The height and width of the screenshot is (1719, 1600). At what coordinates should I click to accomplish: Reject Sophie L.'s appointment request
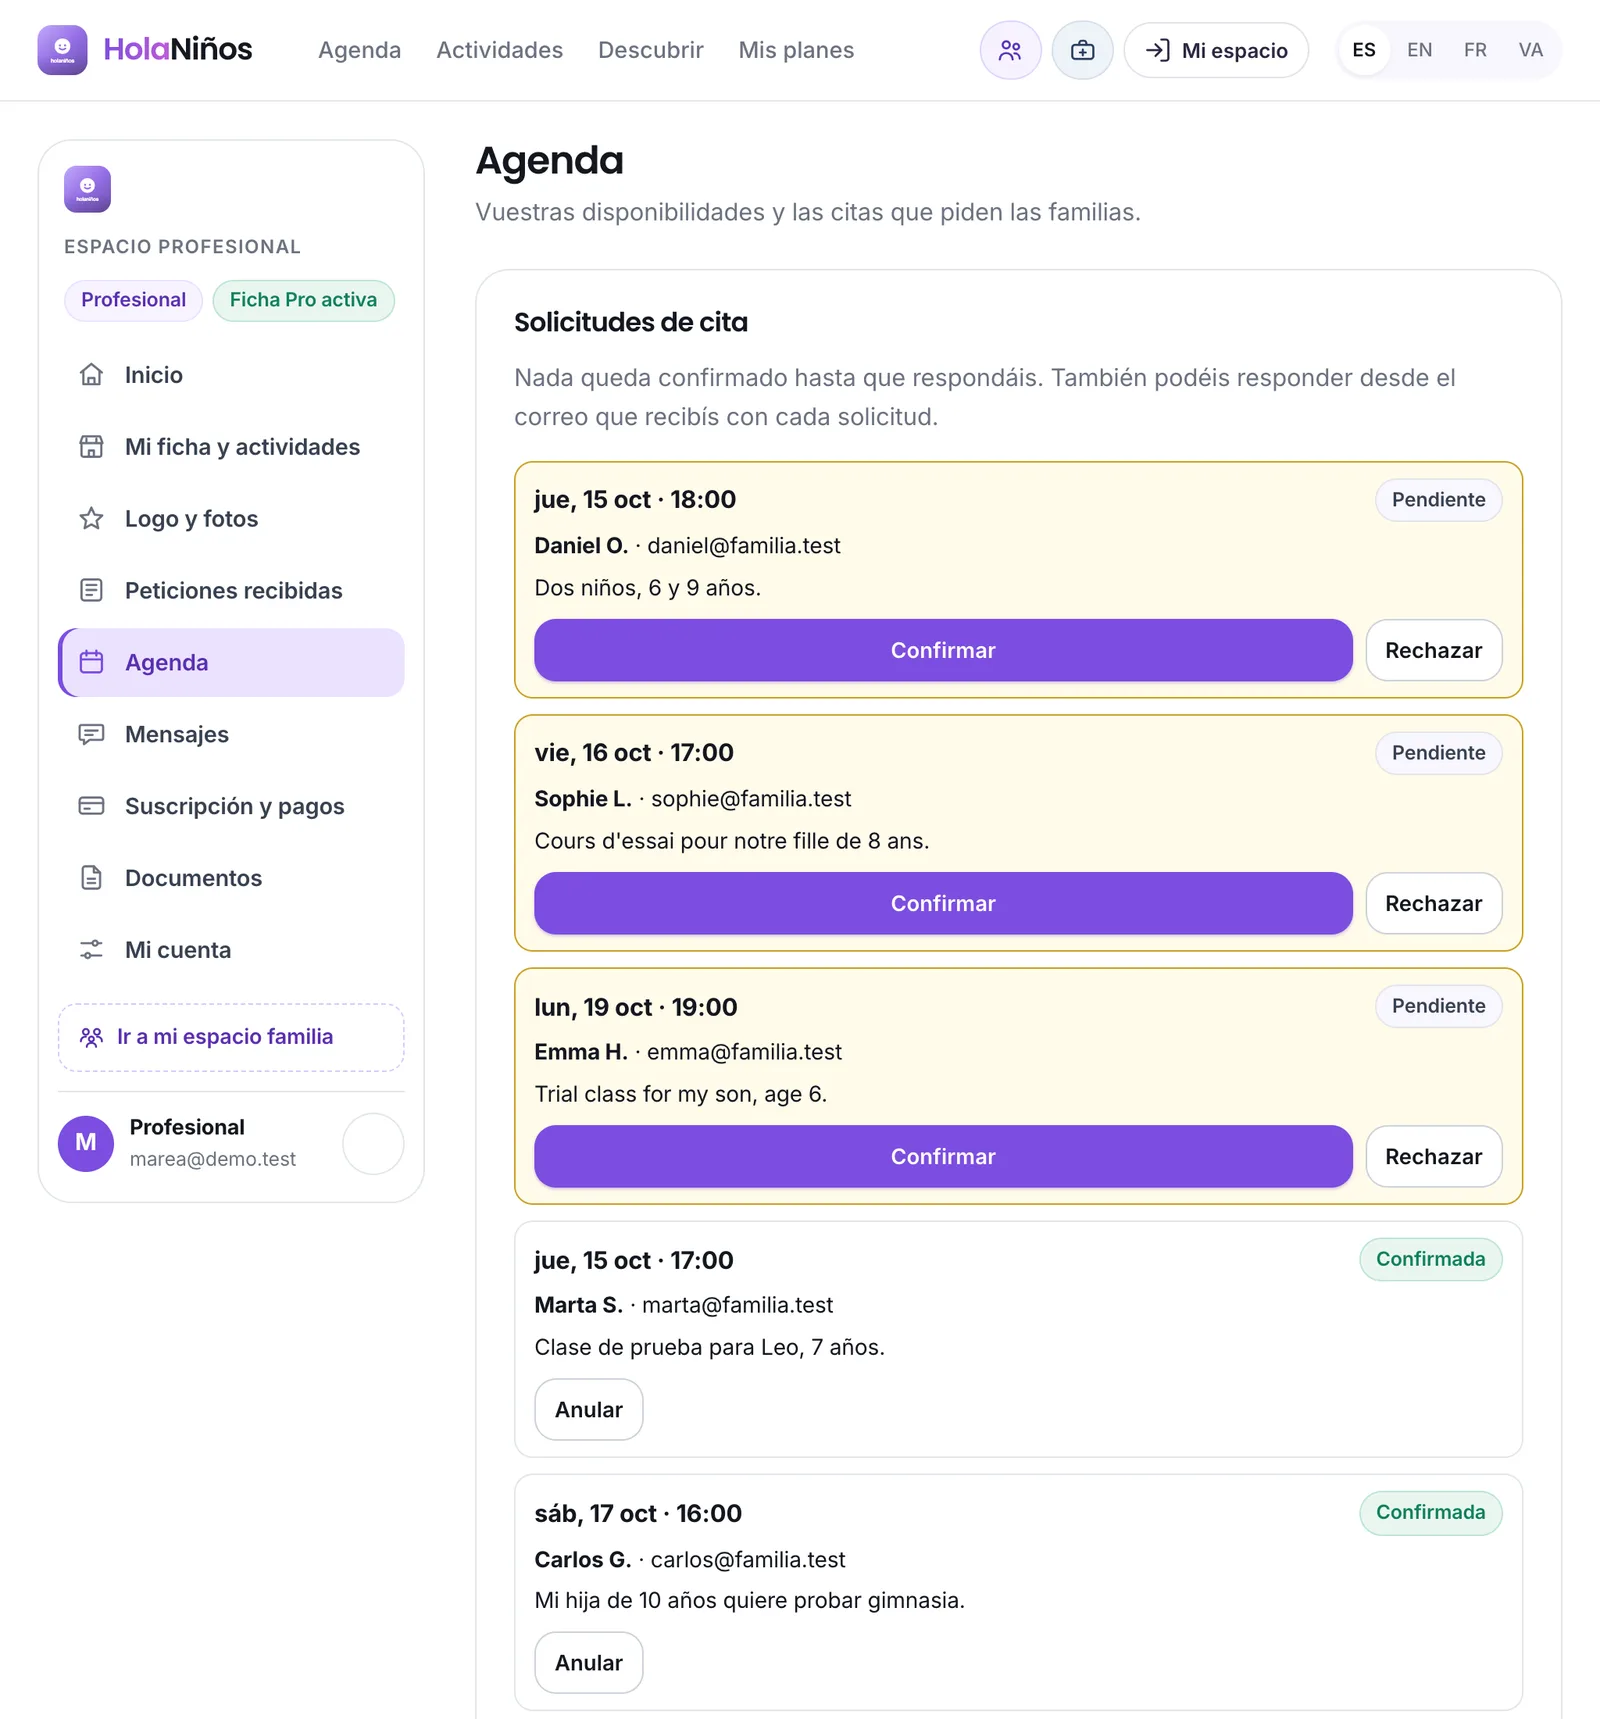coord(1433,903)
